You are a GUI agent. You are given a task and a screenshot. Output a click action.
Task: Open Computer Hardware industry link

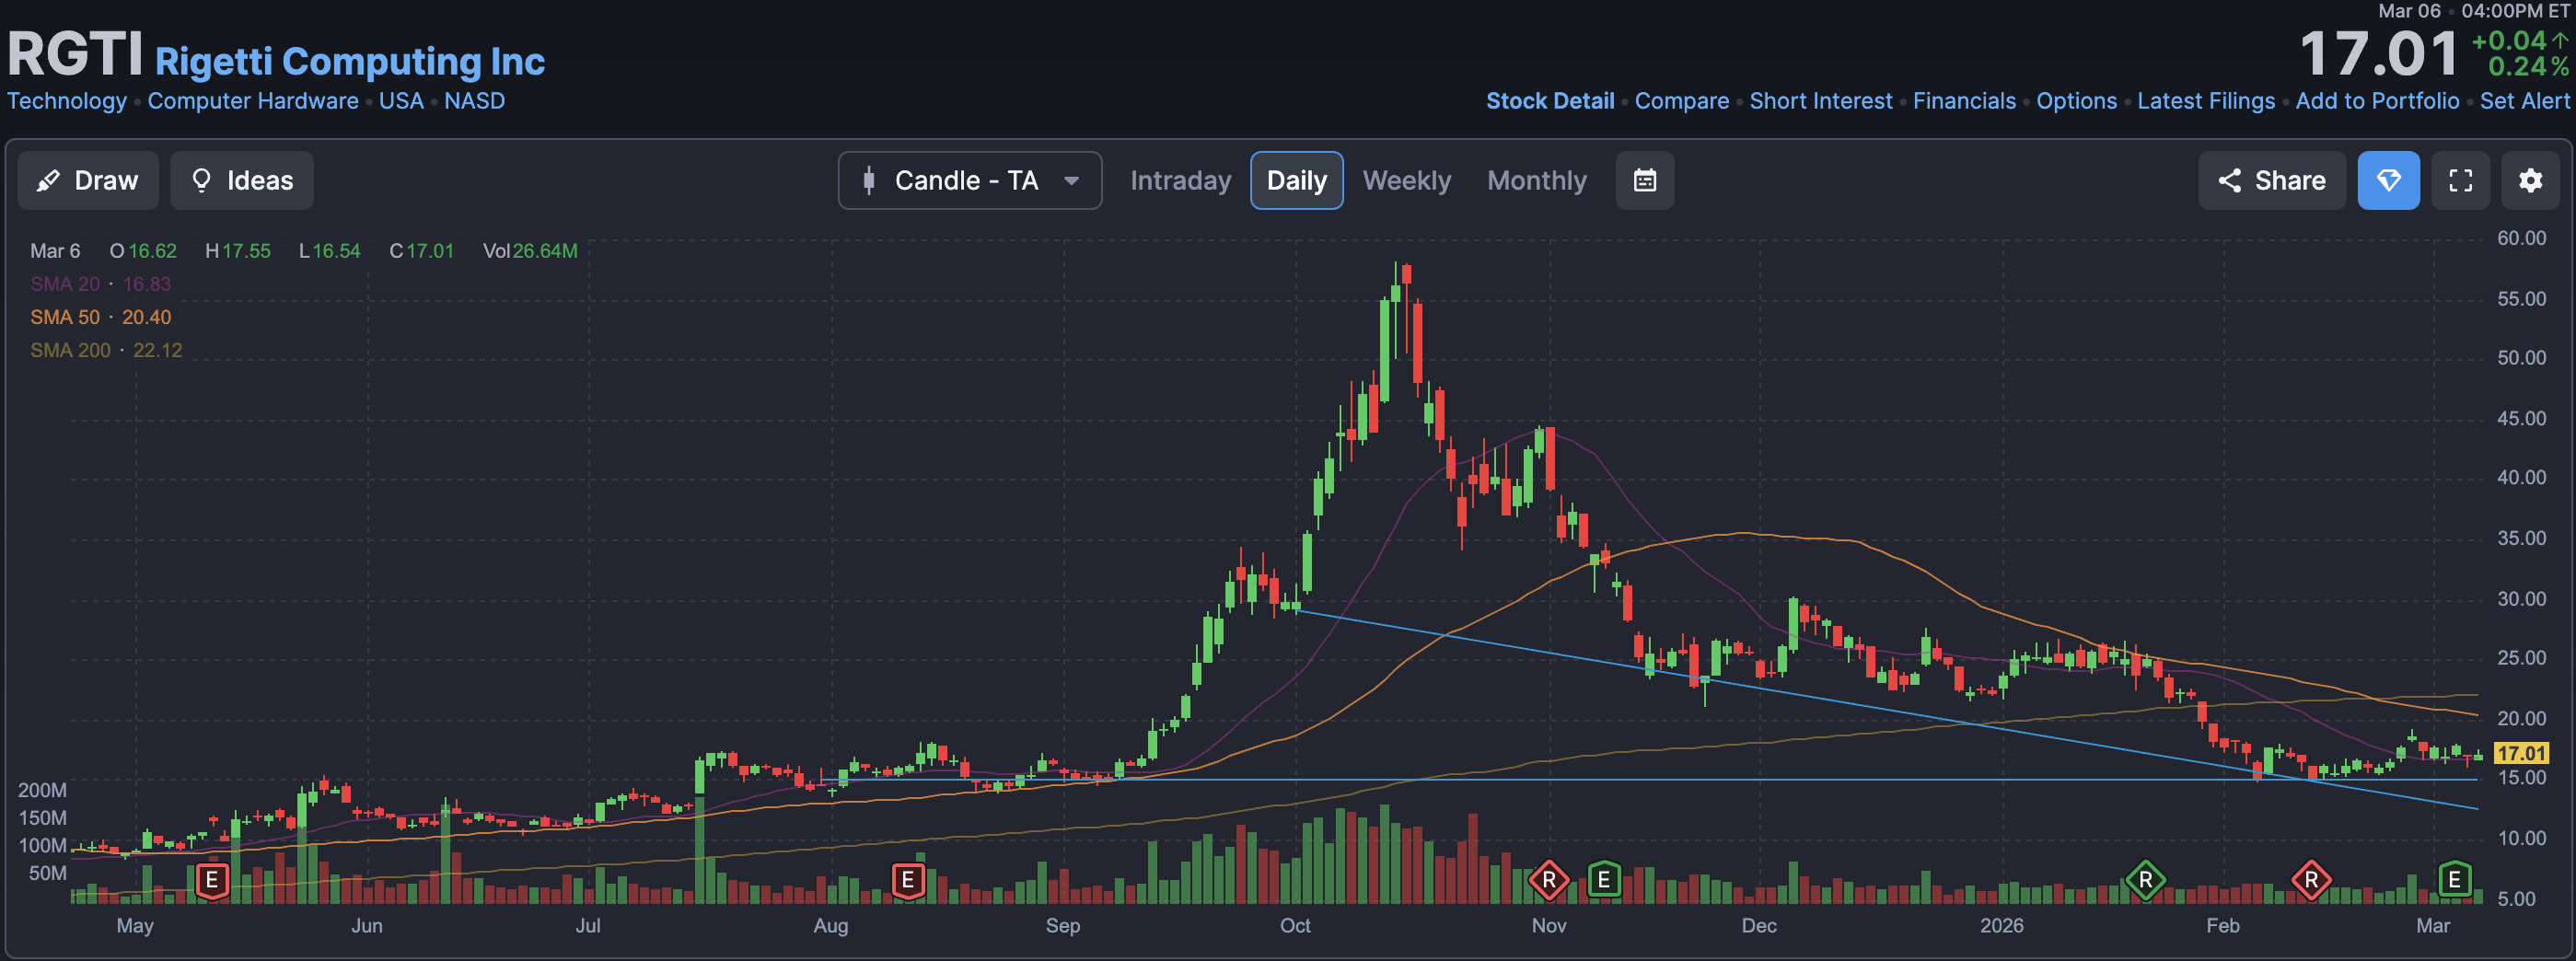253,101
